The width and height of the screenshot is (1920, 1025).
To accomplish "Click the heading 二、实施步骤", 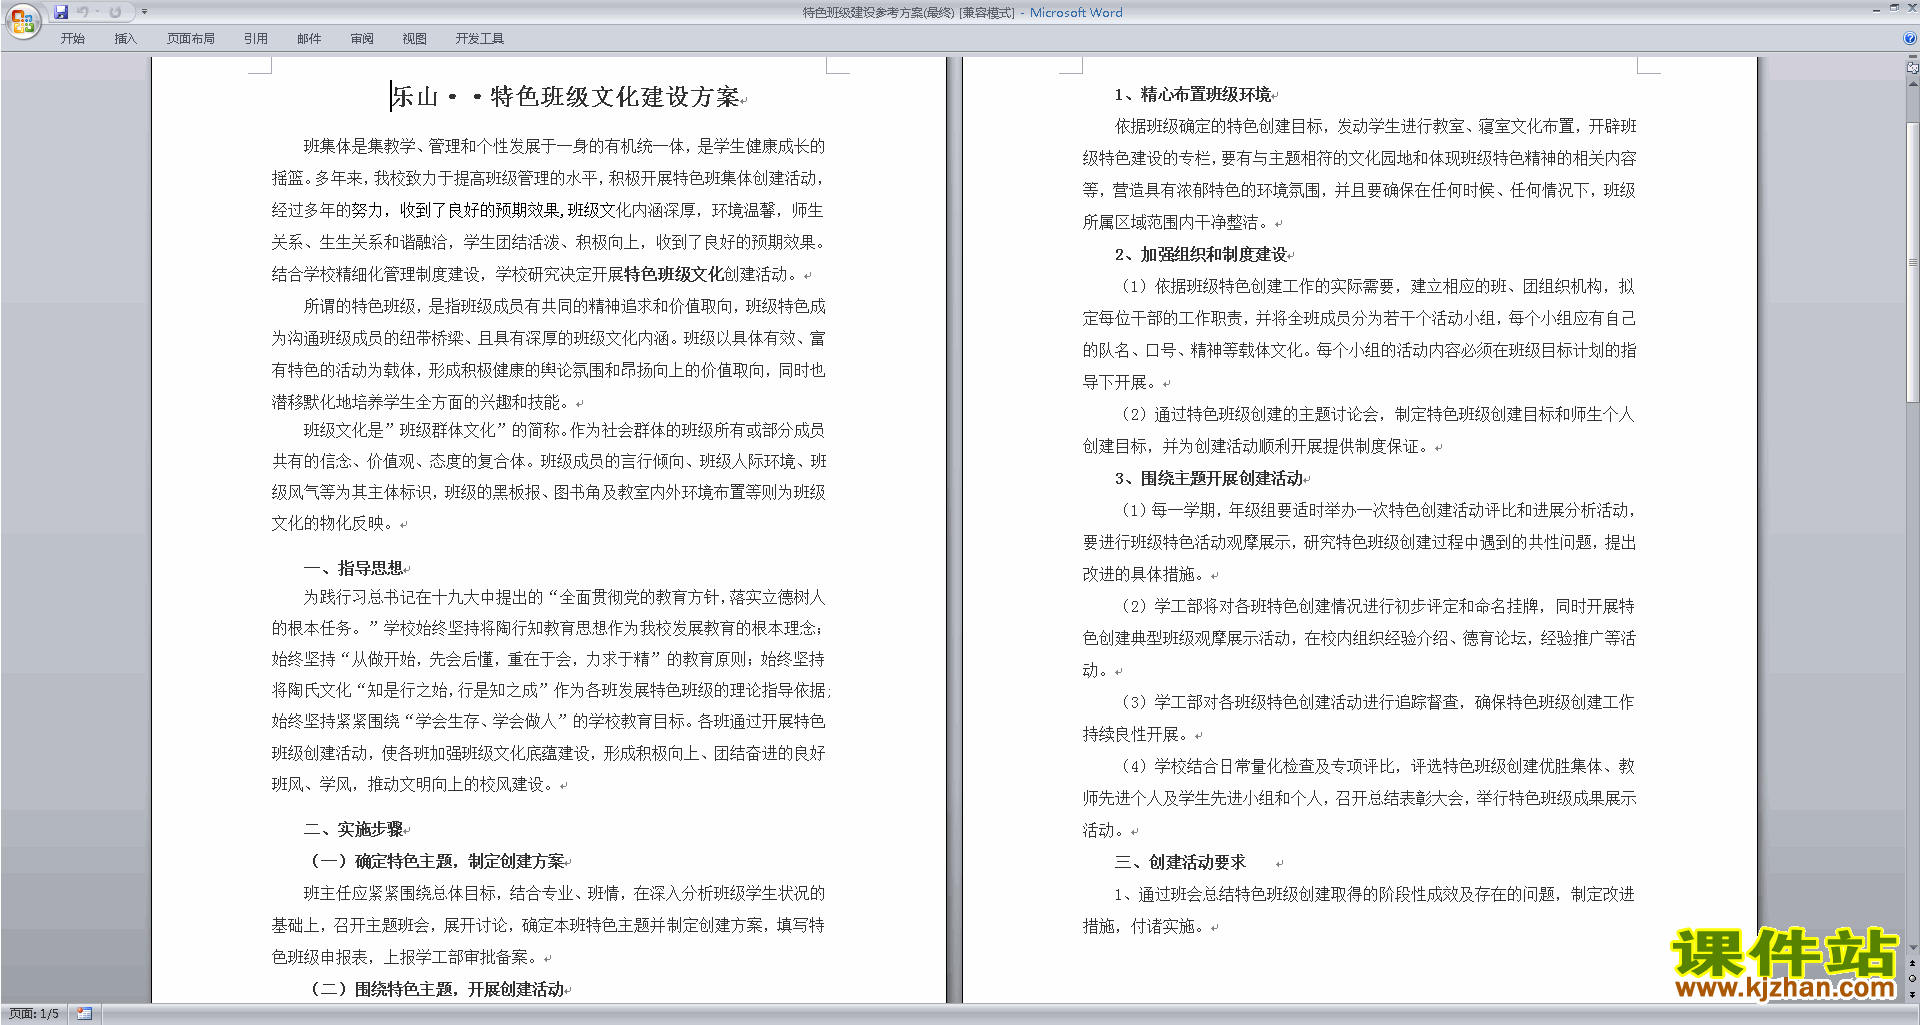I will point(353,829).
